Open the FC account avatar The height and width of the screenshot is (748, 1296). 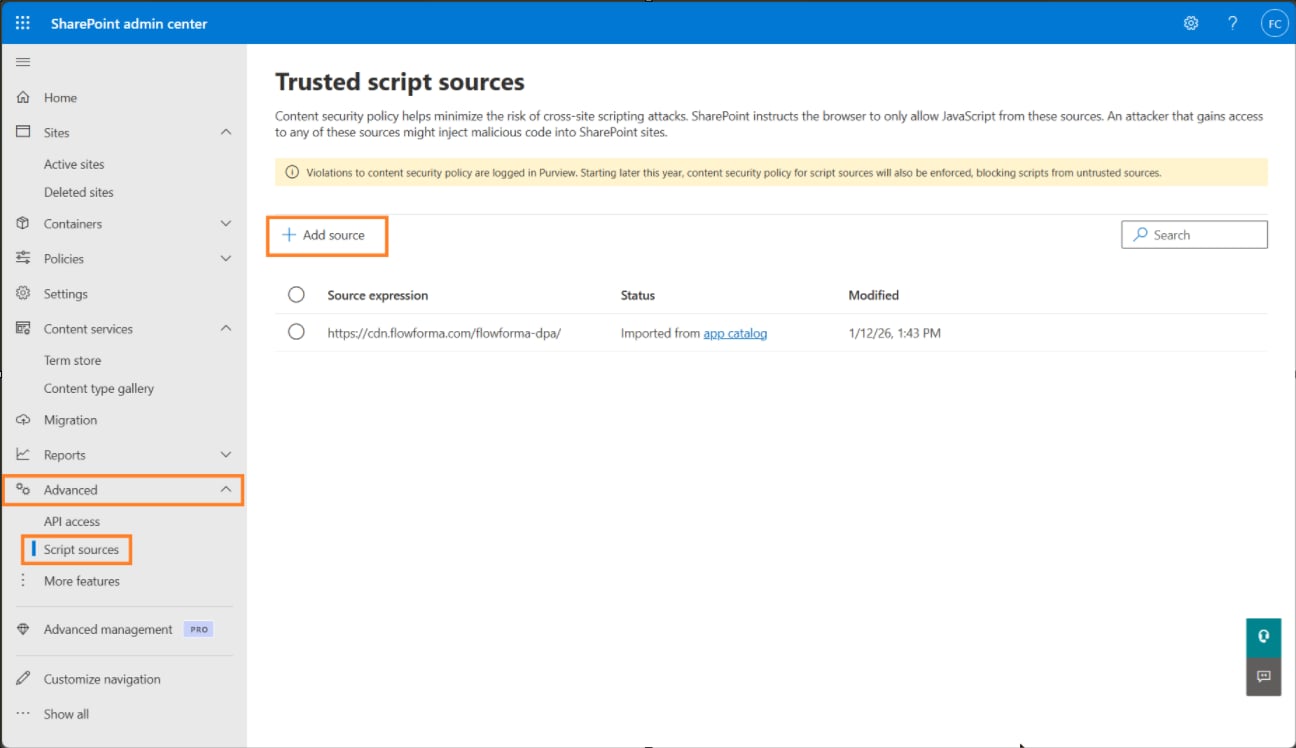[1274, 23]
